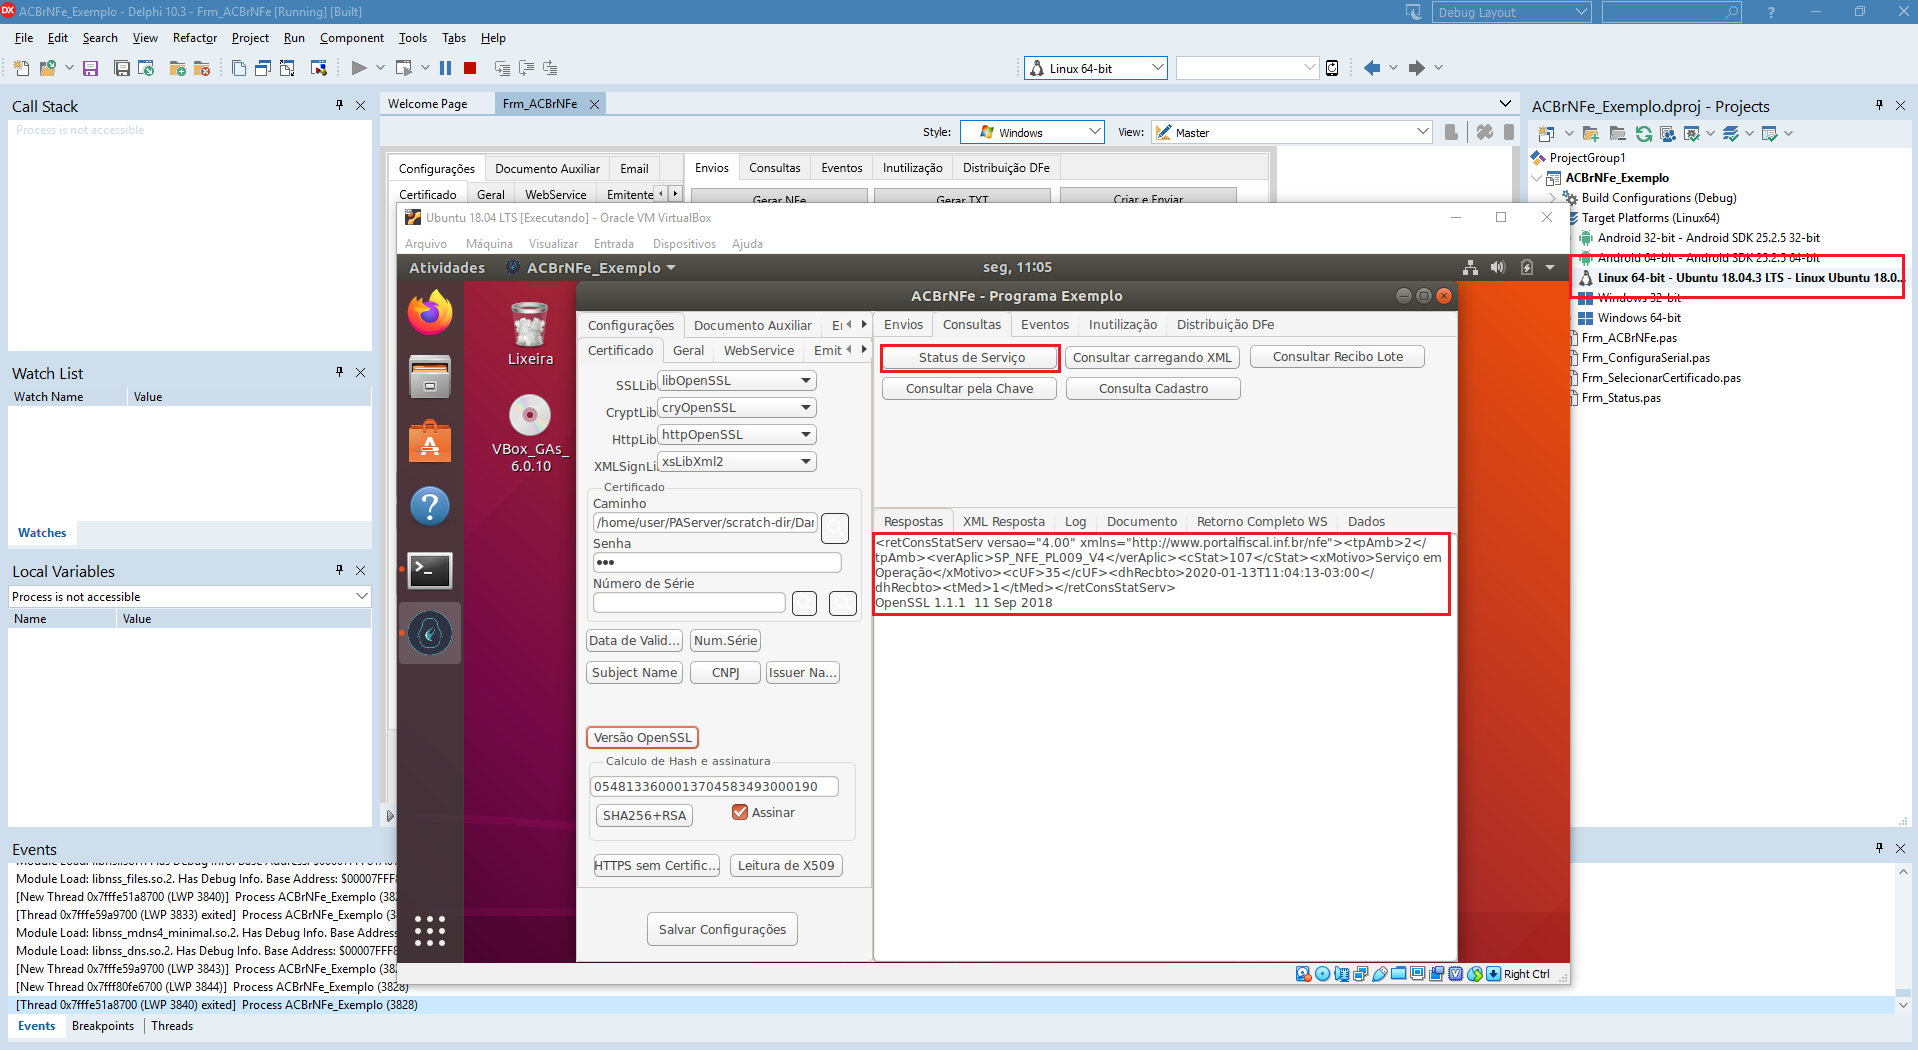Select Frm_Status.pas in project tree
The height and width of the screenshot is (1050, 1918).
pyautogui.click(x=1621, y=398)
